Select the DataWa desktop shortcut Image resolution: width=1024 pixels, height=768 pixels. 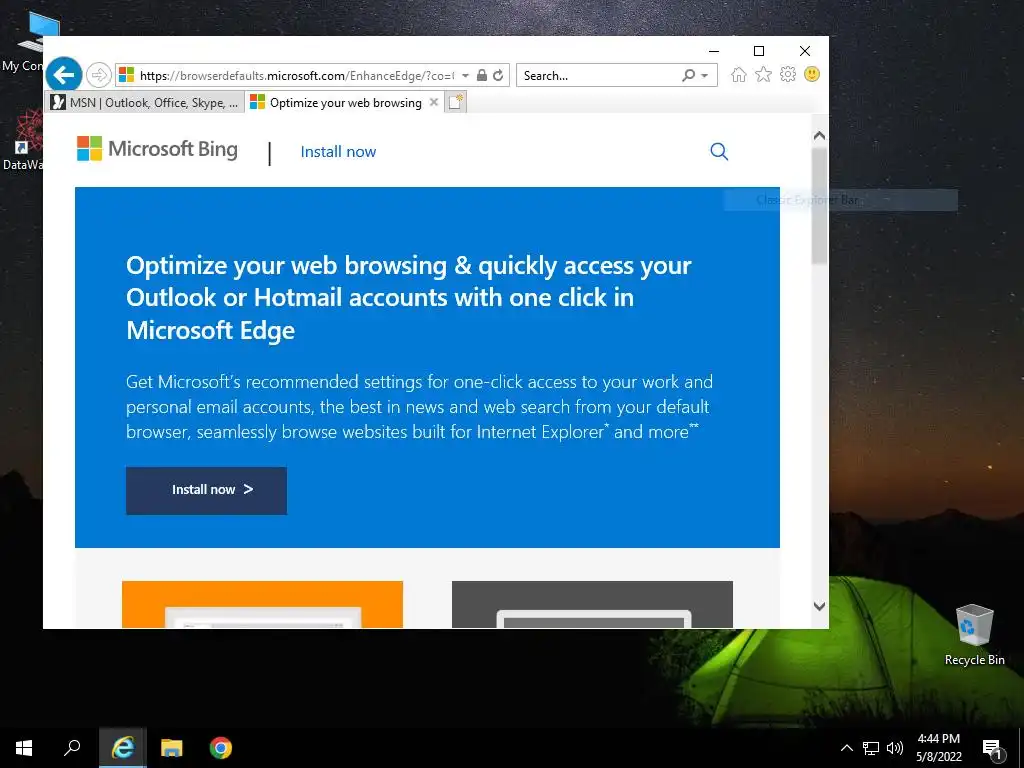click(x=23, y=140)
